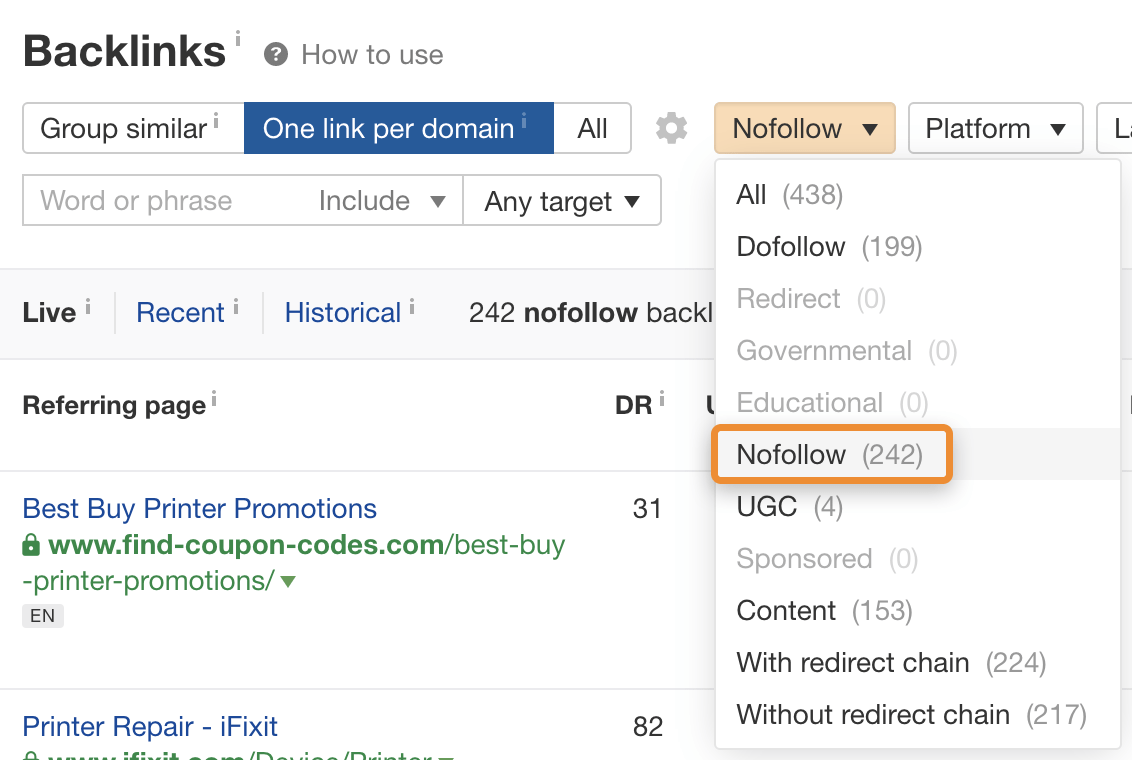Click the EN language badge
The height and width of the screenshot is (760, 1132).
click(x=42, y=616)
